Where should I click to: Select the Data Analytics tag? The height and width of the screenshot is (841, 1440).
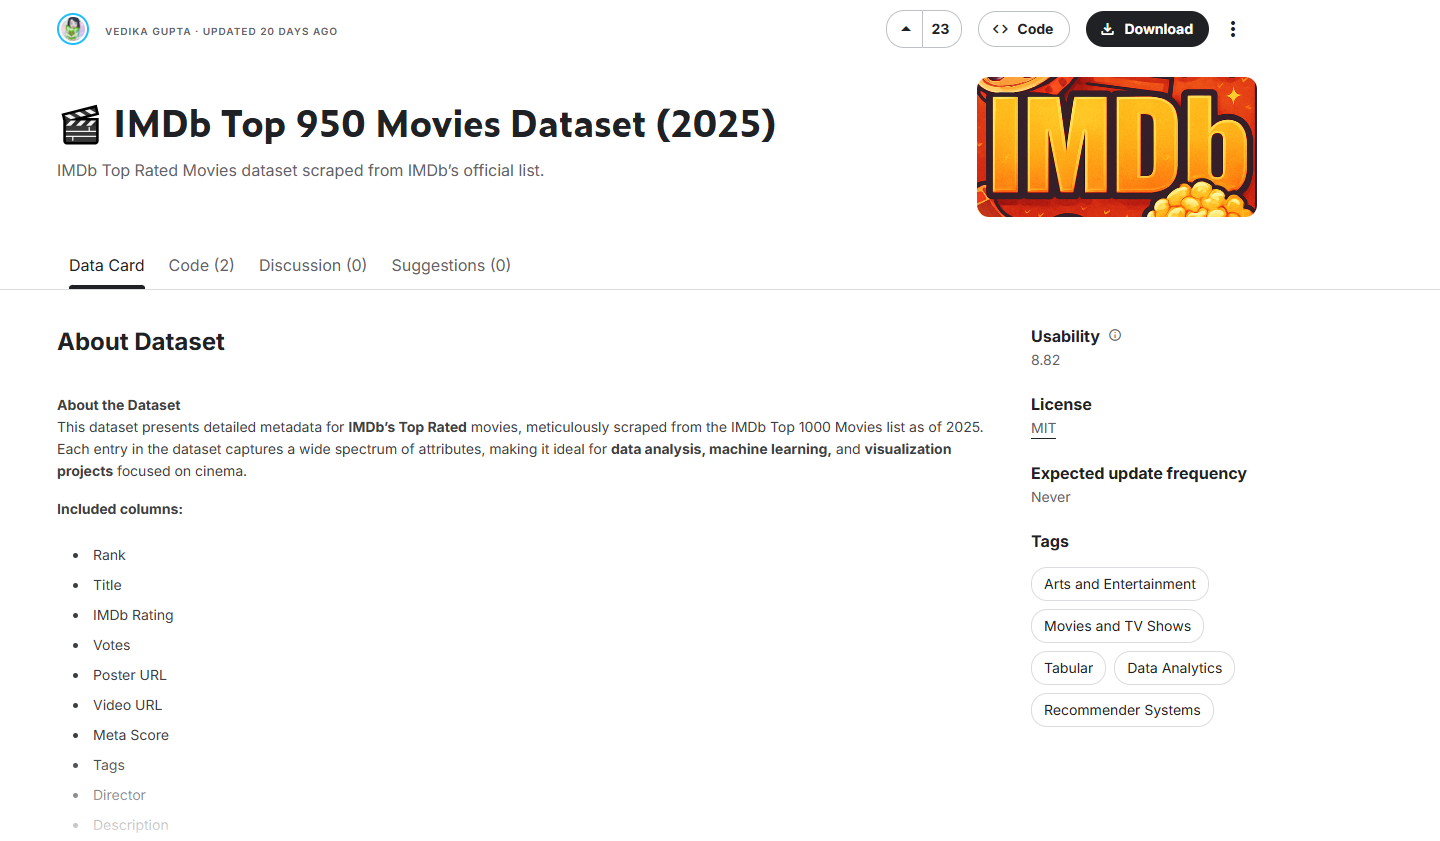[1174, 668]
